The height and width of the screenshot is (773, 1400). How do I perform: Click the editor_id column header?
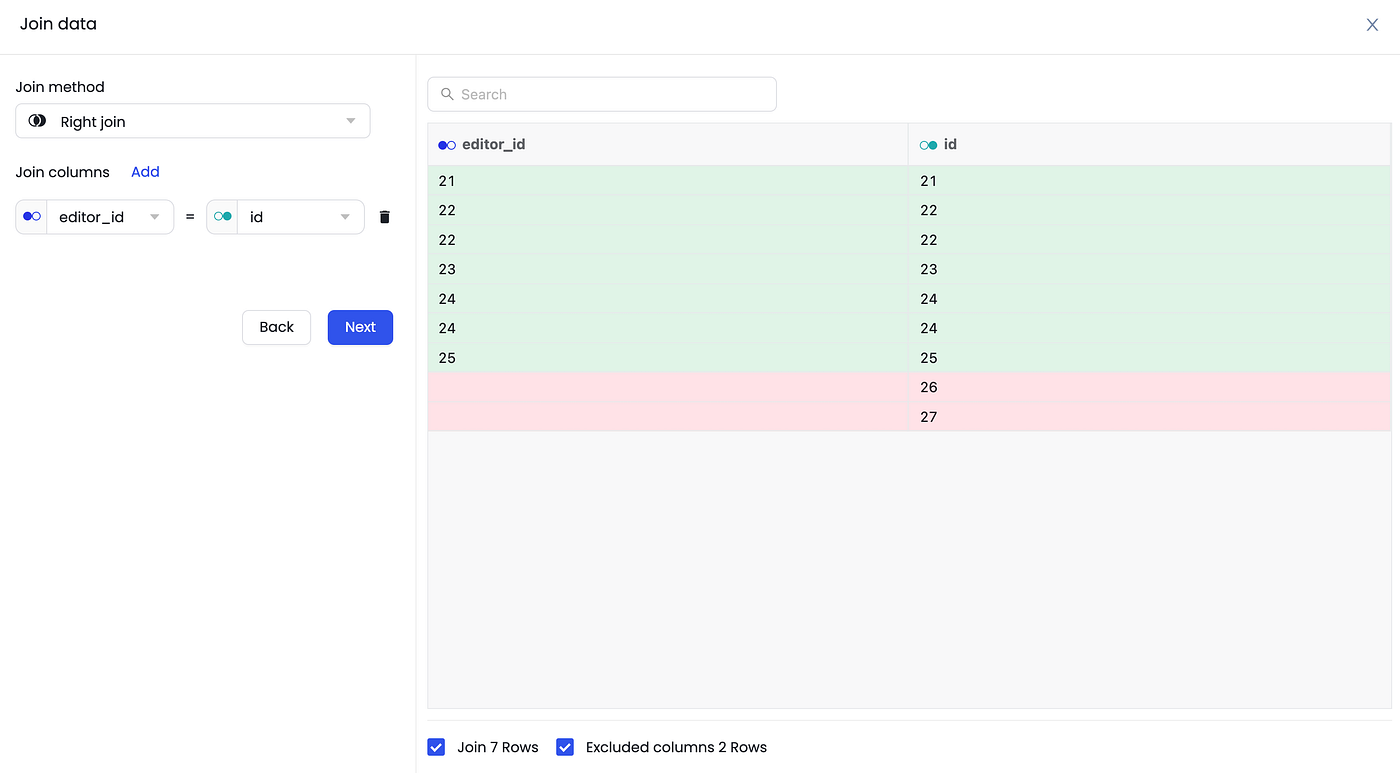coord(492,144)
